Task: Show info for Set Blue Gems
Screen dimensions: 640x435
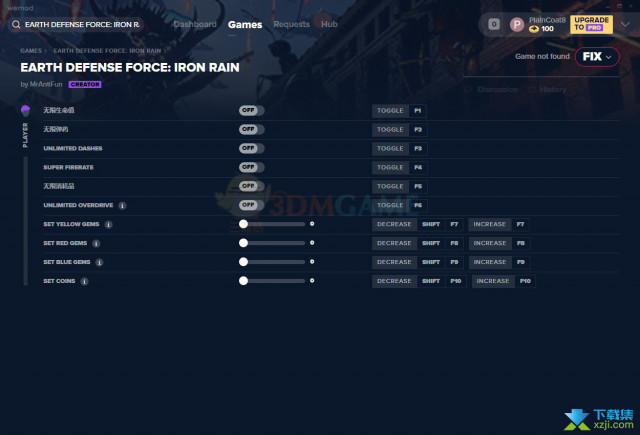Action: tap(99, 262)
